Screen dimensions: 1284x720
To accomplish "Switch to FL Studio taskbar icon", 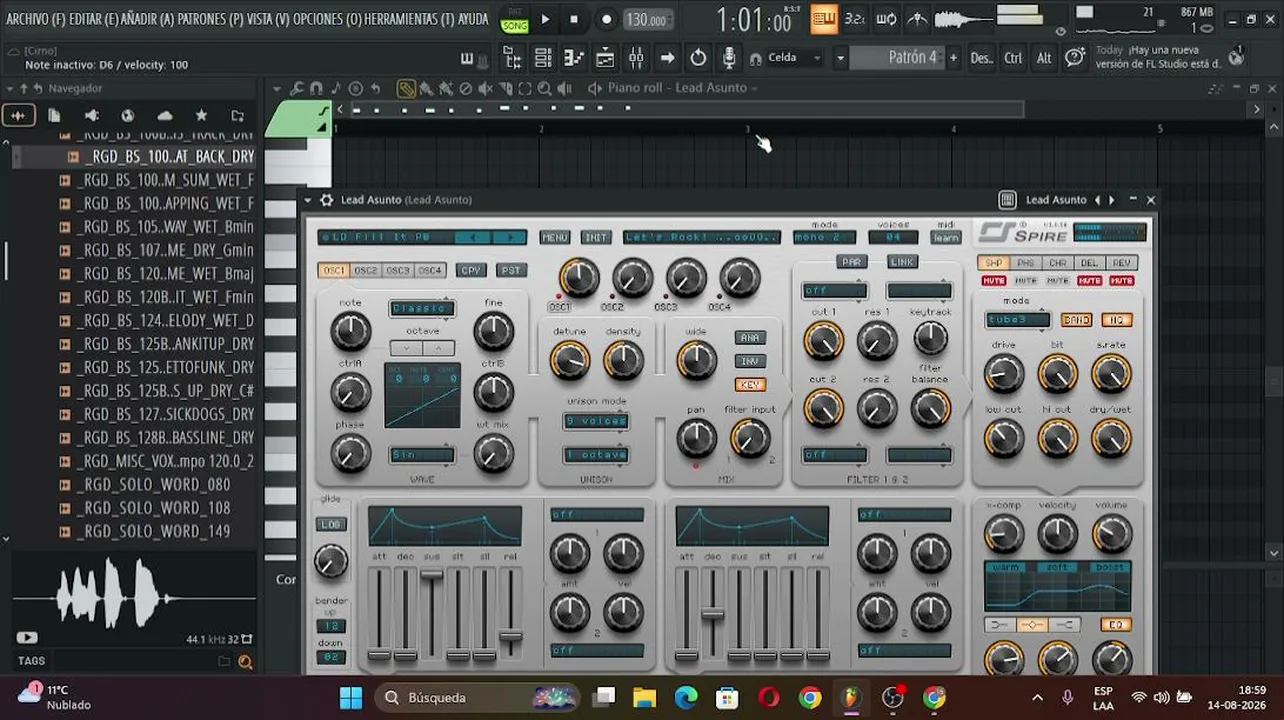I will click(x=851, y=698).
